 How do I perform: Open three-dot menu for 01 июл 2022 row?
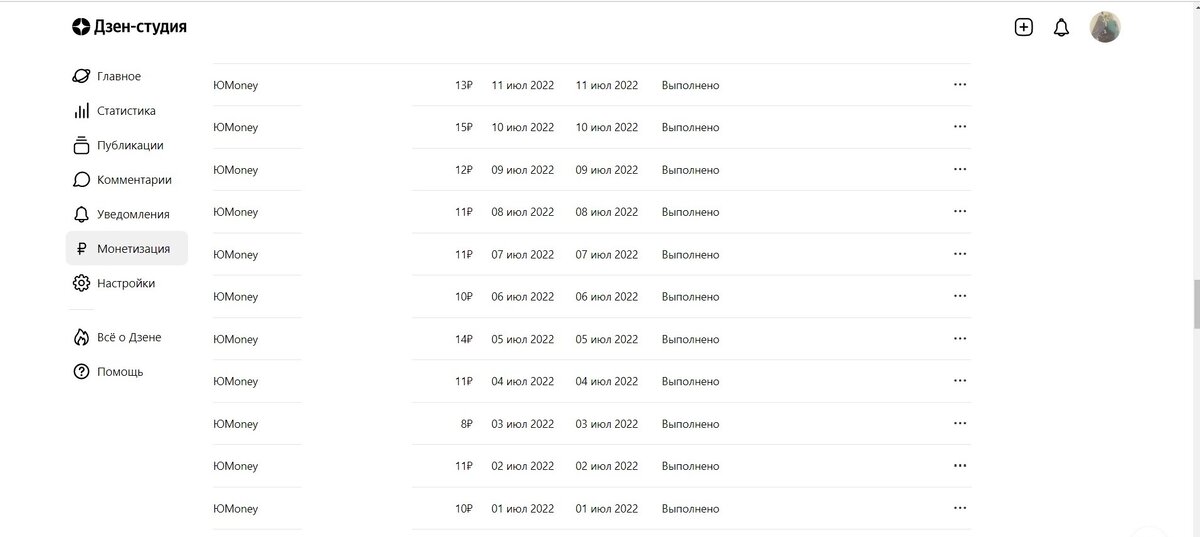960,508
